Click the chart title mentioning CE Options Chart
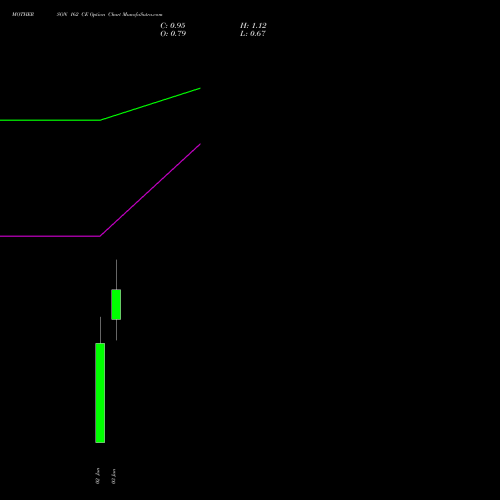Screen dimensions: 500x500 click(87, 15)
